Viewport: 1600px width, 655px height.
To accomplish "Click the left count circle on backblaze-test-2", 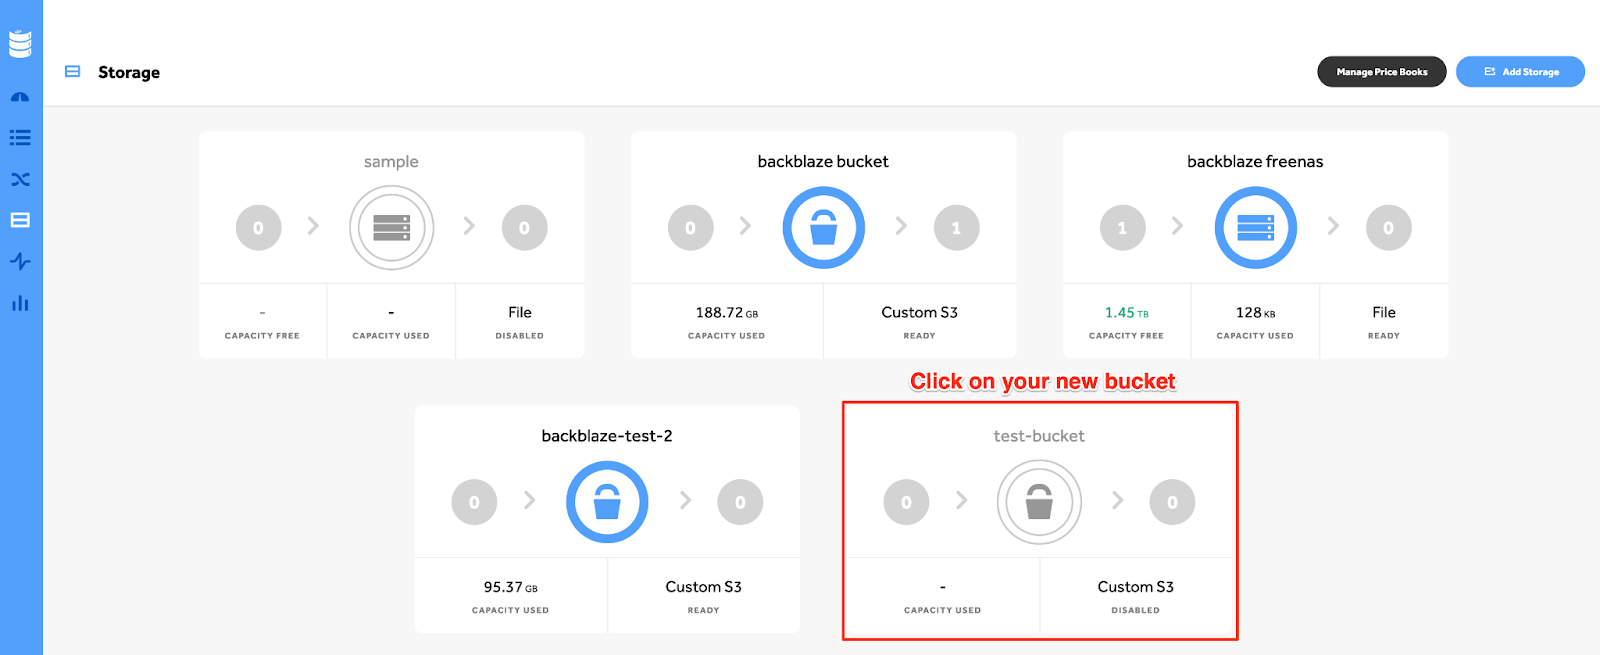I will coord(475,502).
